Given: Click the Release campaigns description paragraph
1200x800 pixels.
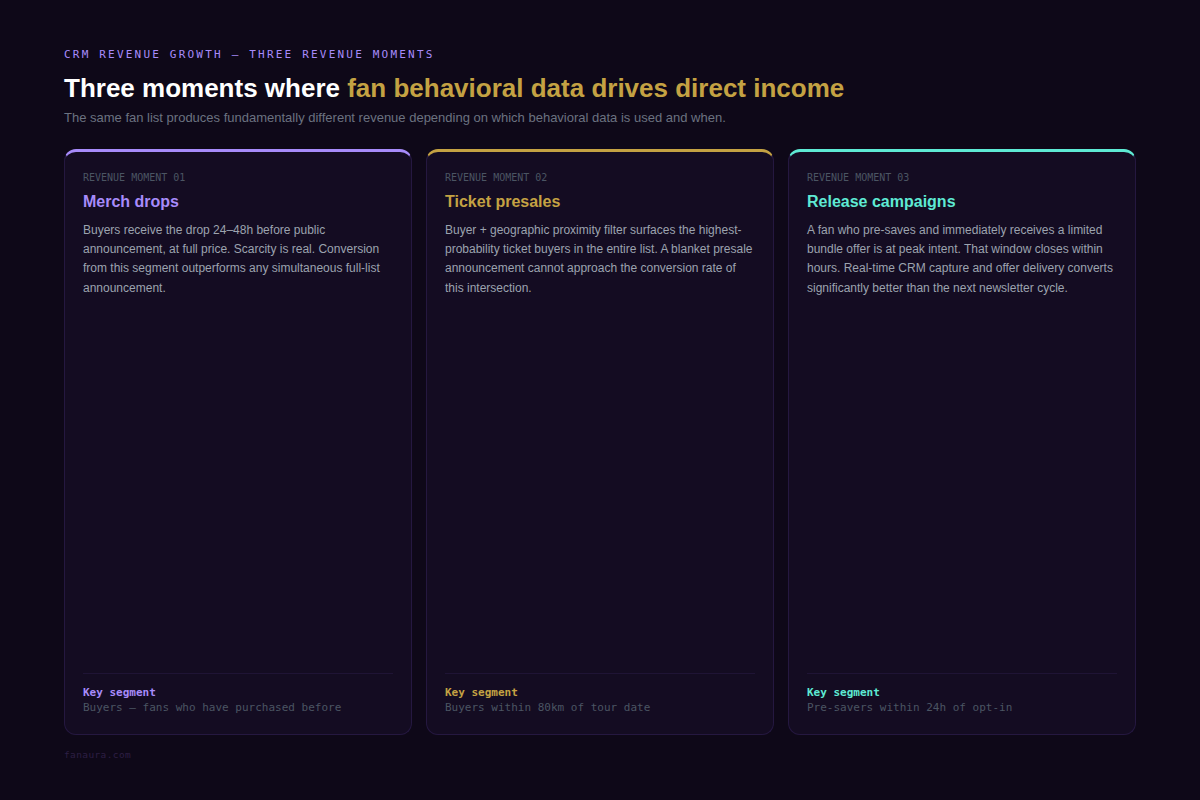Looking at the screenshot, I should tap(960, 259).
